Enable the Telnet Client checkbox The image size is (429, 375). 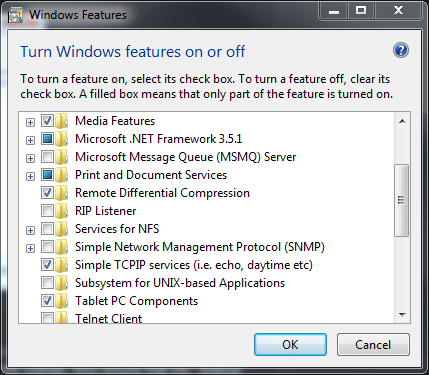pos(47,318)
